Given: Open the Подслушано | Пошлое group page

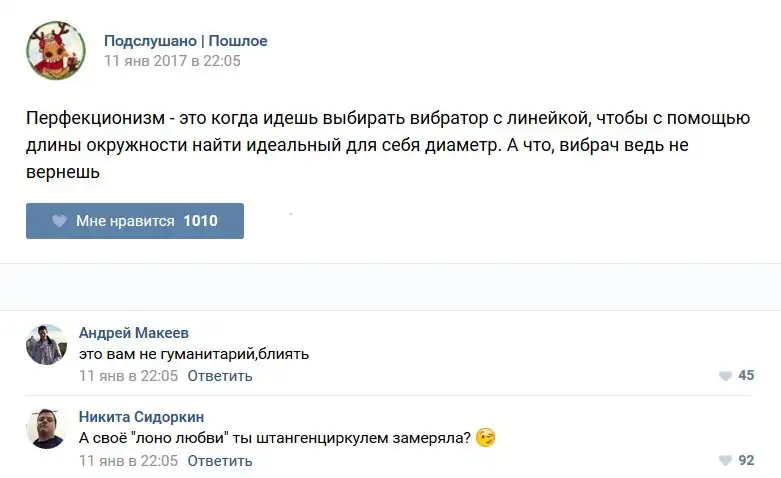Looking at the screenshot, I should pyautogui.click(x=185, y=41).
